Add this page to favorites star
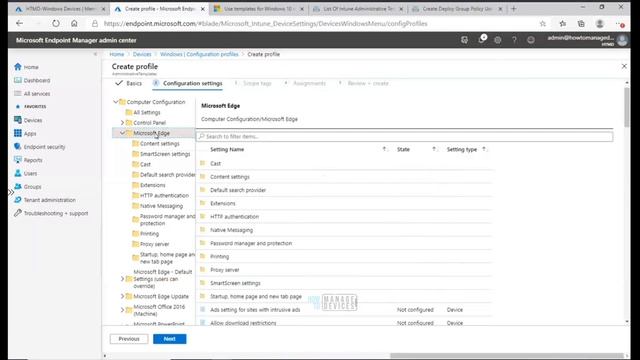The image size is (640, 360). 543,24
